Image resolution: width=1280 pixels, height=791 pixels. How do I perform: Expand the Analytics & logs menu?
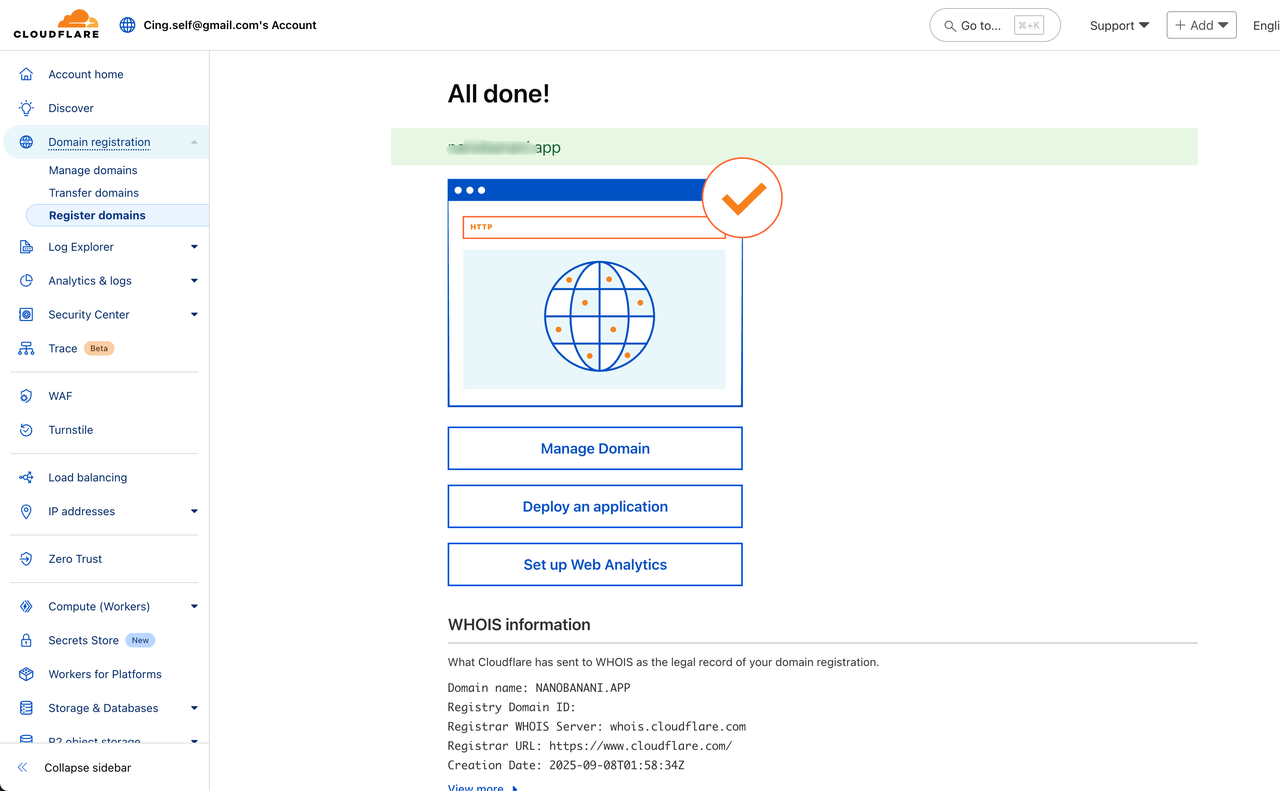[194, 281]
